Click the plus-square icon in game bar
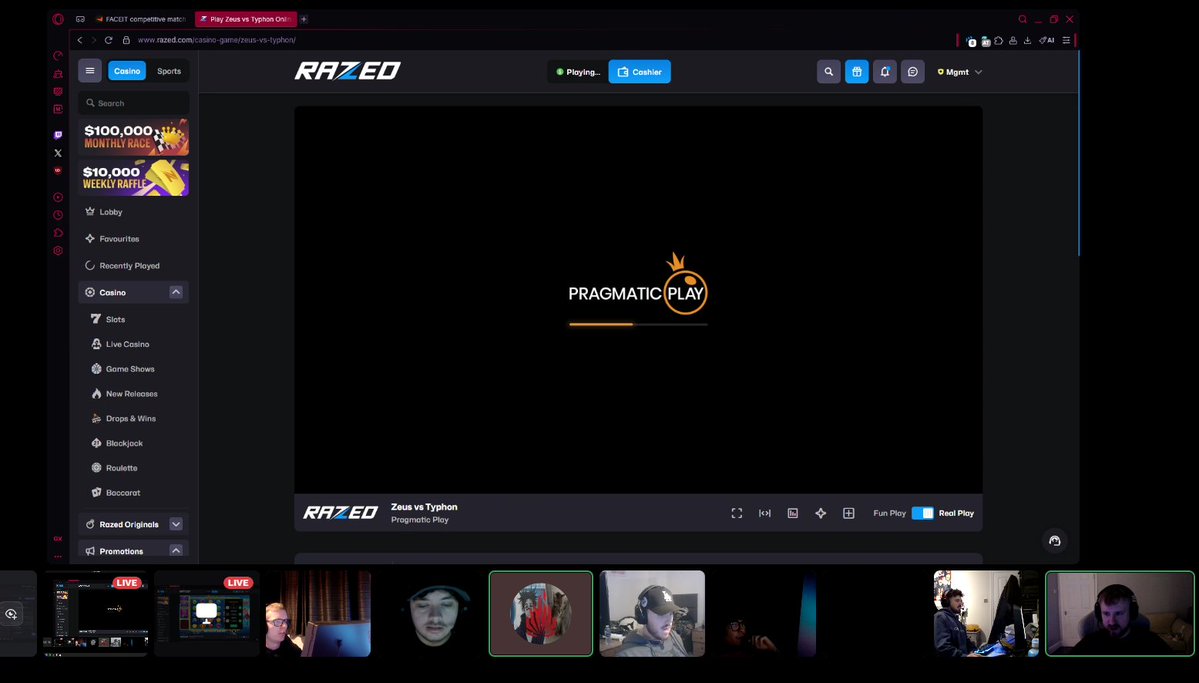This screenshot has height=683, width=1199. [x=849, y=513]
